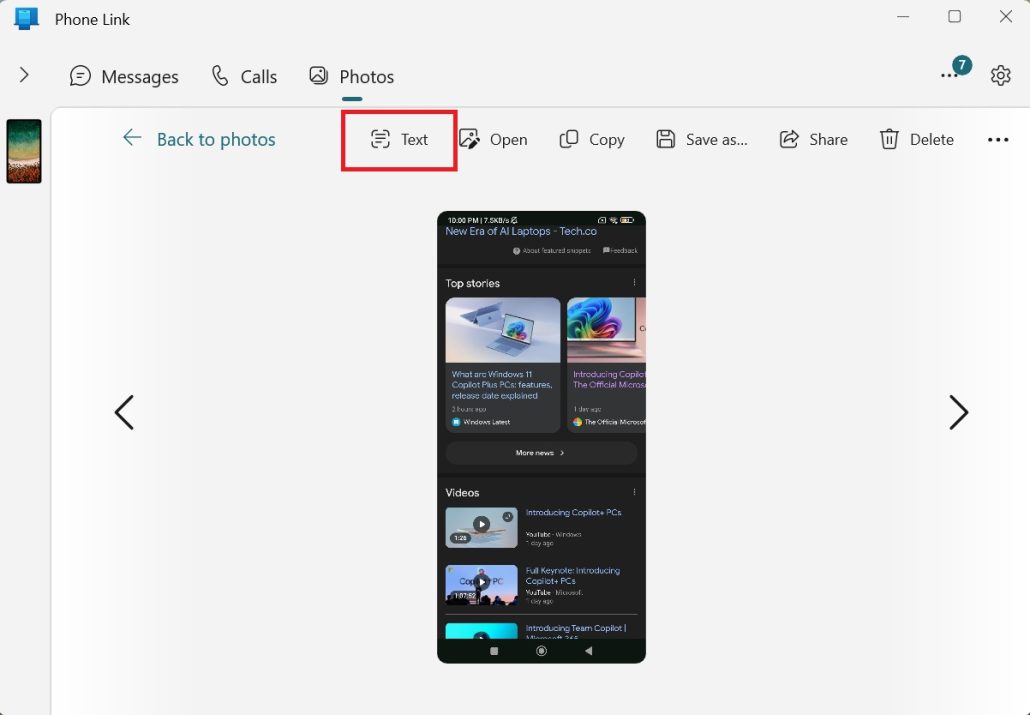
Task: Expand the left navigation panel
Action: (x=22, y=75)
